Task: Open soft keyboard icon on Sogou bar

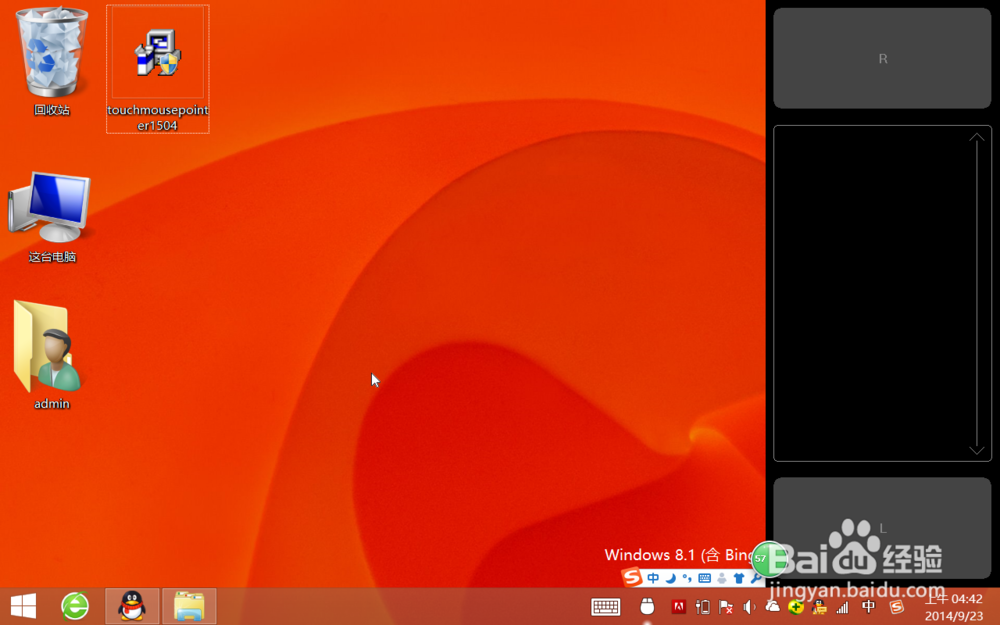Action: tap(705, 578)
